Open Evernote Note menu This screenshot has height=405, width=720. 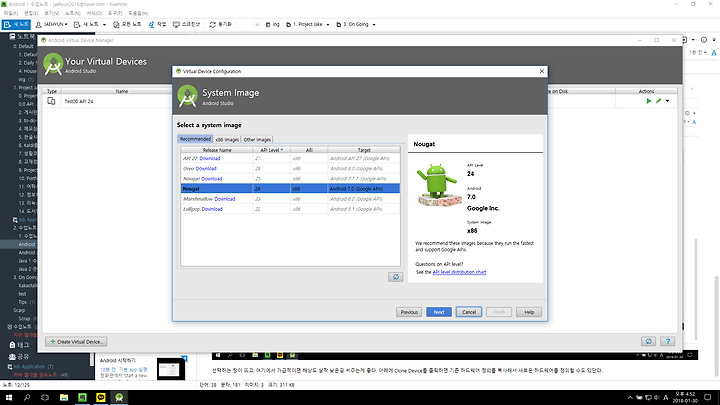click(73, 13)
